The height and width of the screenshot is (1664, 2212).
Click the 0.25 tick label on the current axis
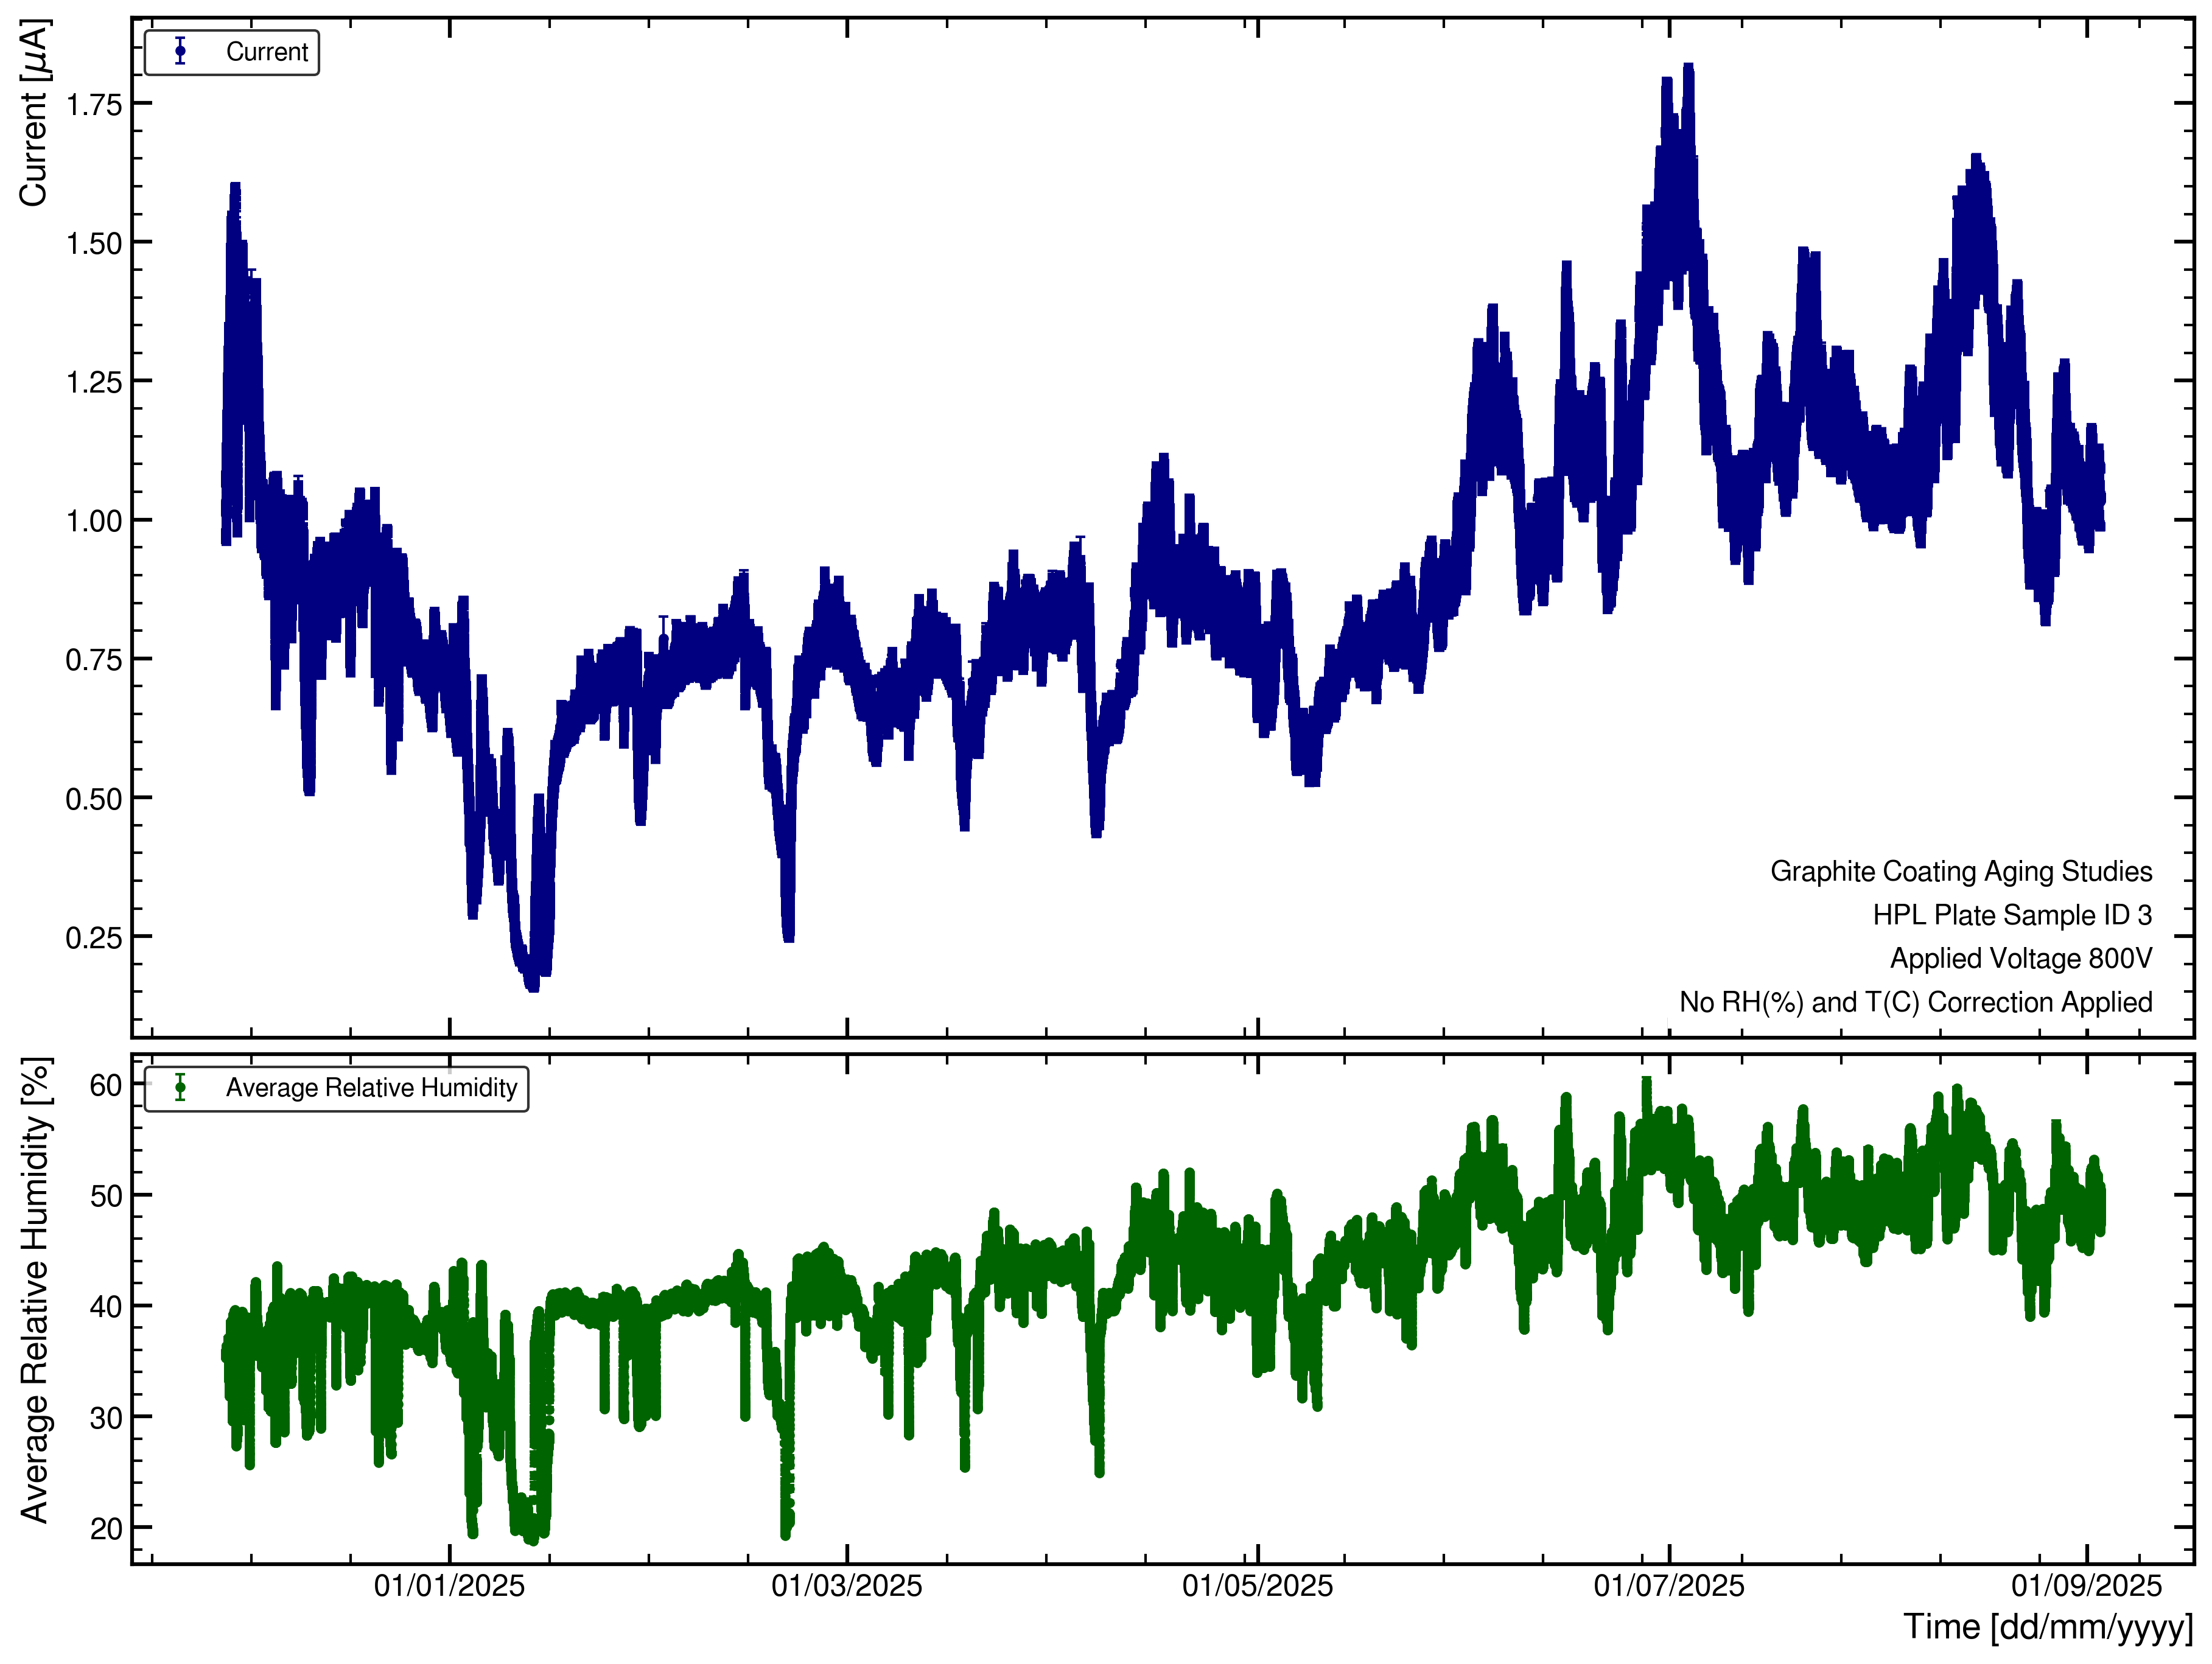[x=94, y=938]
